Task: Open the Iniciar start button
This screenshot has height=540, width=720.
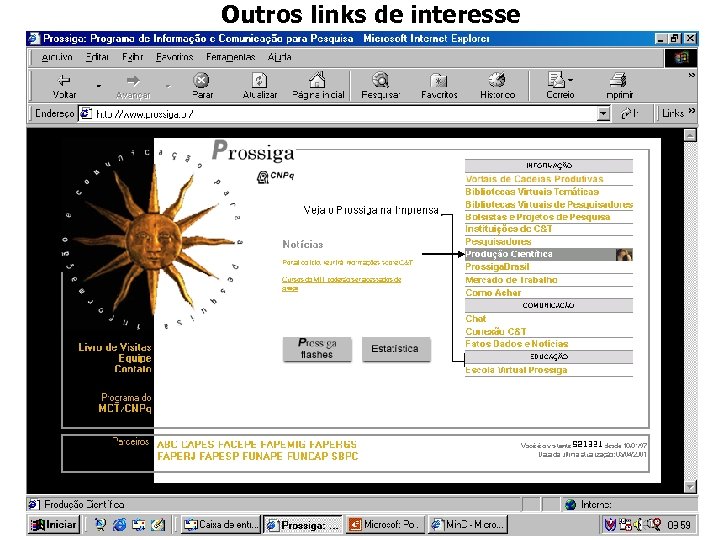Action: (x=54, y=524)
